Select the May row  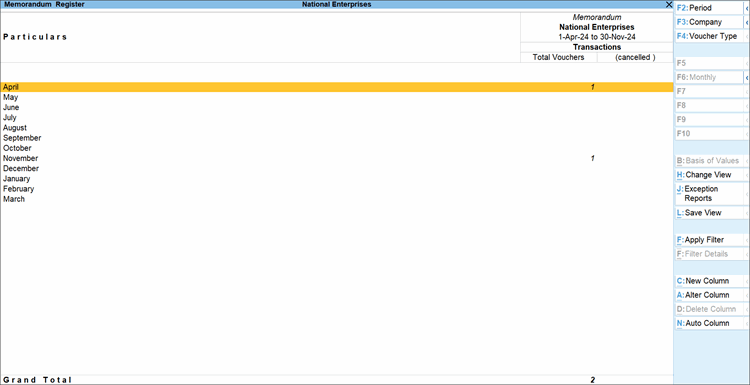tap(337, 97)
